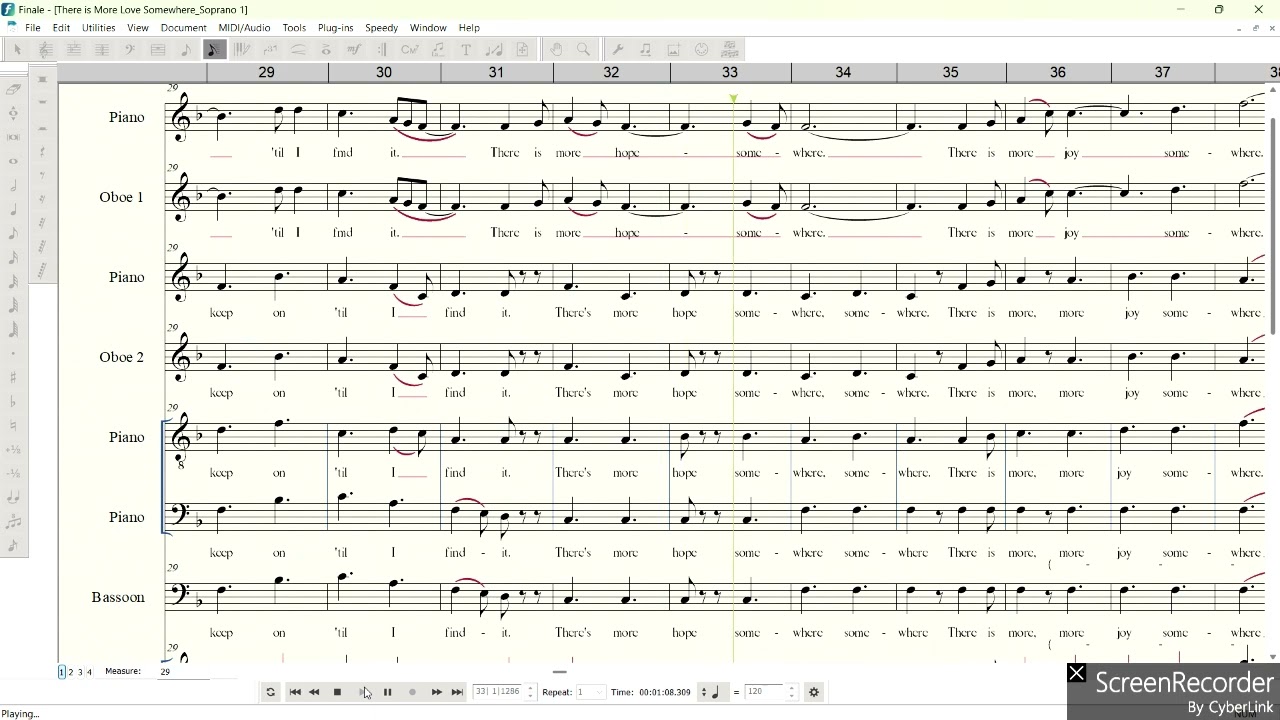Screen dimensions: 1280x720
Task: Select the Simple Entry tool
Action: coord(186,49)
